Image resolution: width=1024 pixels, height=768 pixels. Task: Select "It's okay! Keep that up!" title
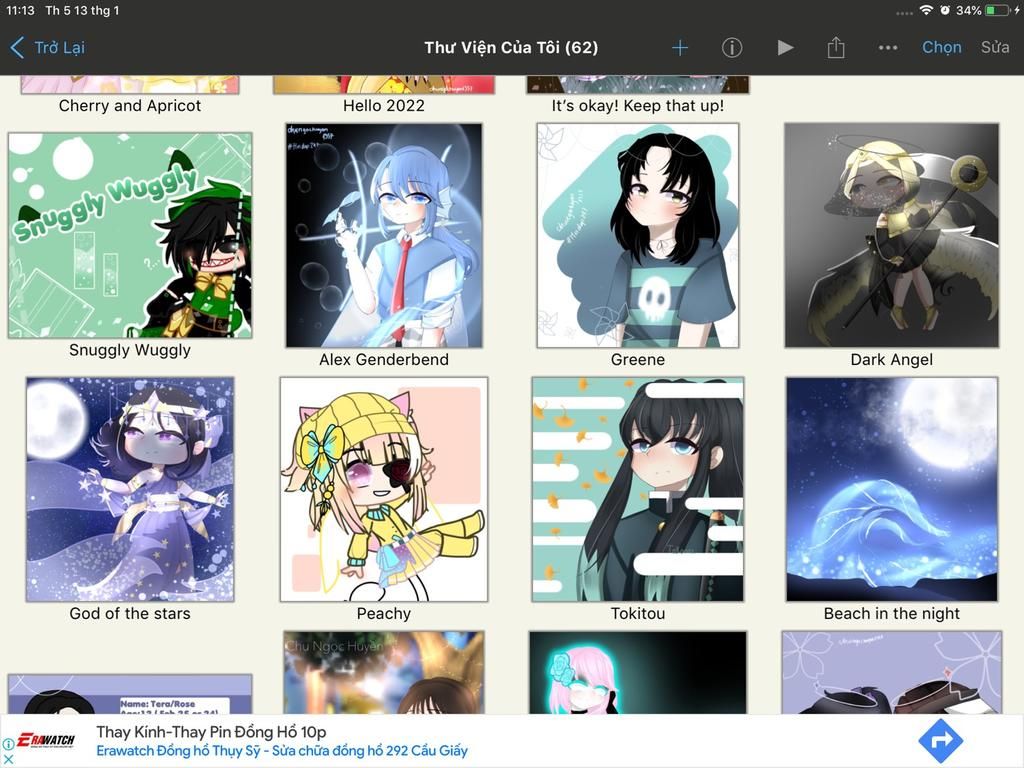tap(637, 106)
